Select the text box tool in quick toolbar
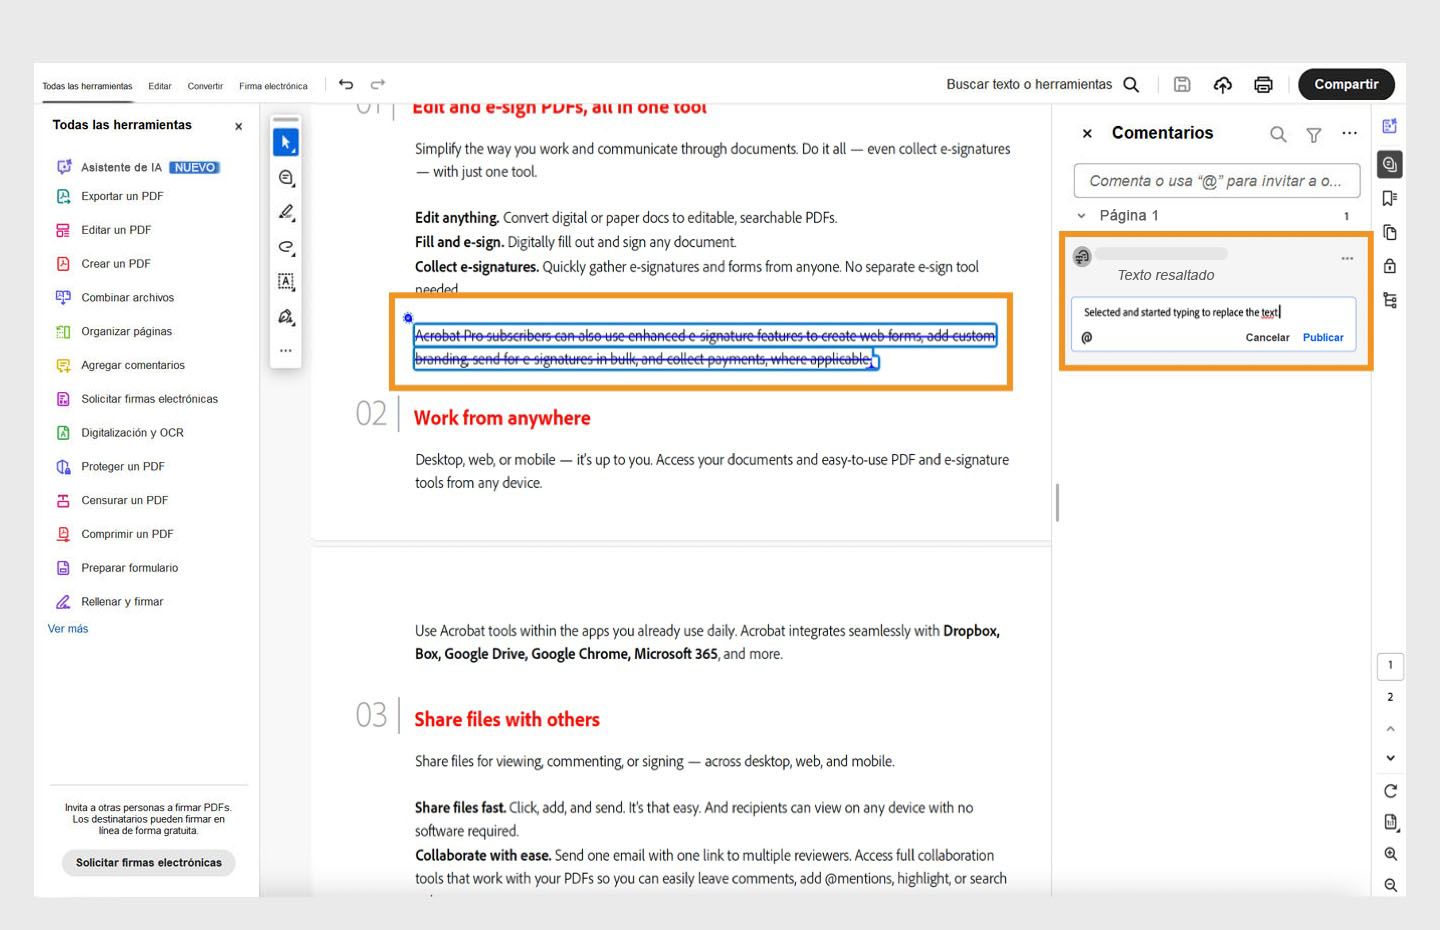 point(286,281)
